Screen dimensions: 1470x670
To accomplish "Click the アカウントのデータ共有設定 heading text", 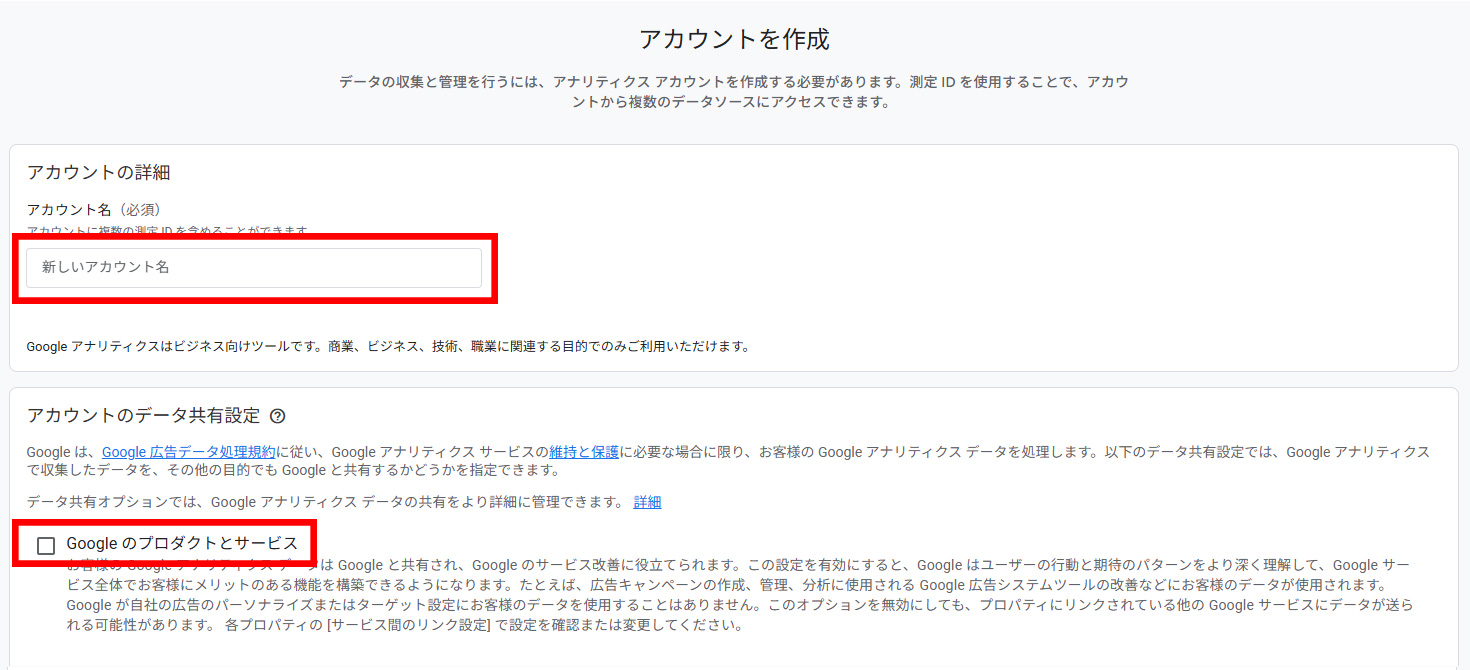I will (x=143, y=415).
